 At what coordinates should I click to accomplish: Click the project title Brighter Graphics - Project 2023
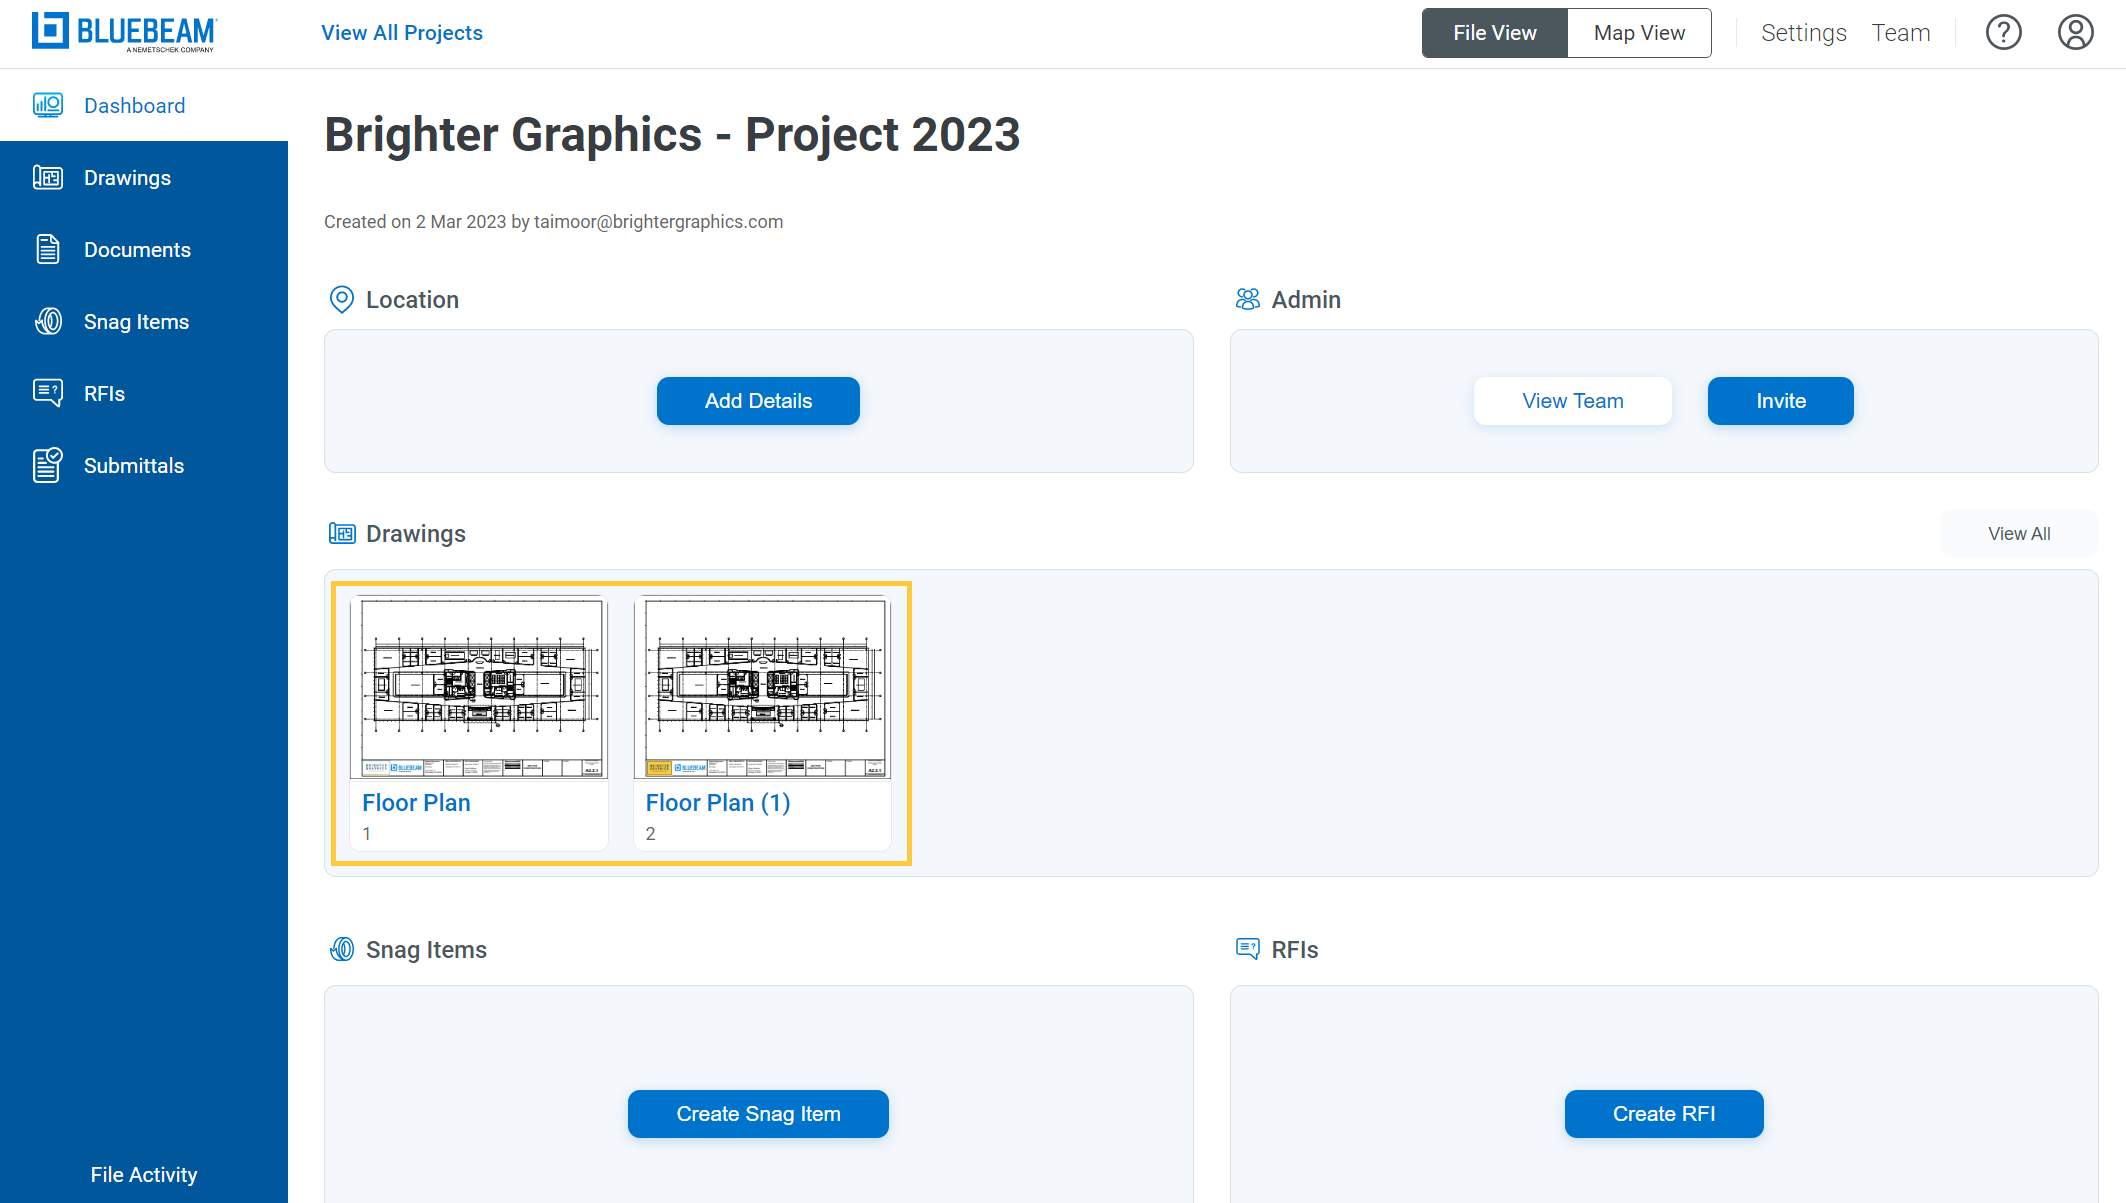pos(672,135)
